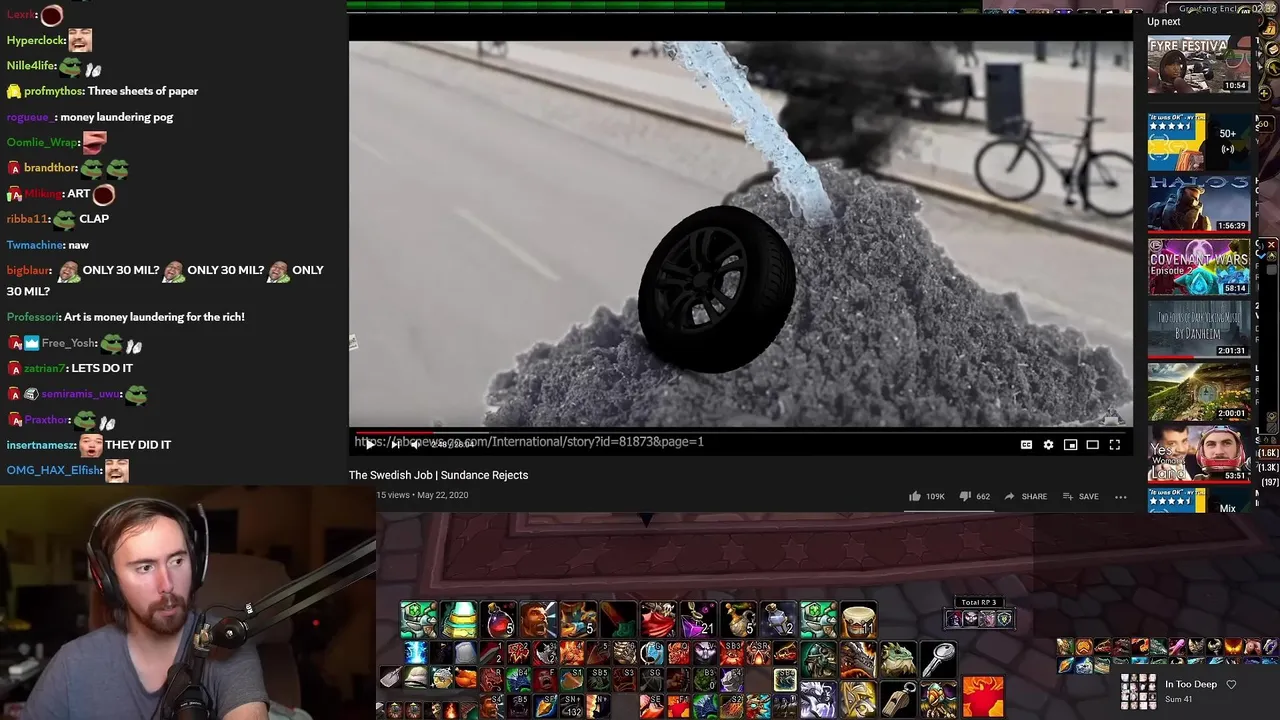
Task: Like the video with 109K likes
Action: (x=927, y=496)
